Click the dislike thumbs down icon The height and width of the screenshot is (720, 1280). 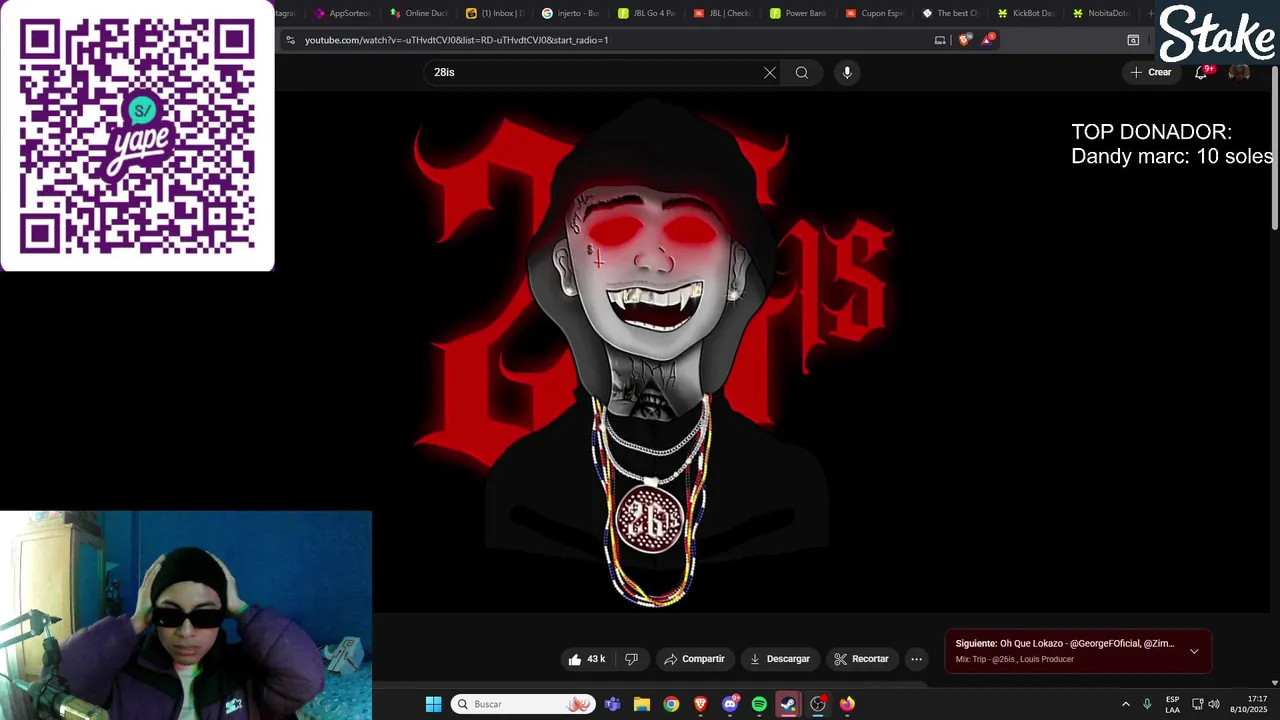pos(631,659)
